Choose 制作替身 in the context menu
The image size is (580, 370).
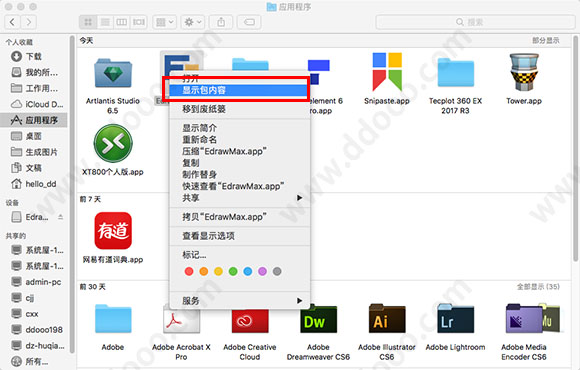click(239, 174)
